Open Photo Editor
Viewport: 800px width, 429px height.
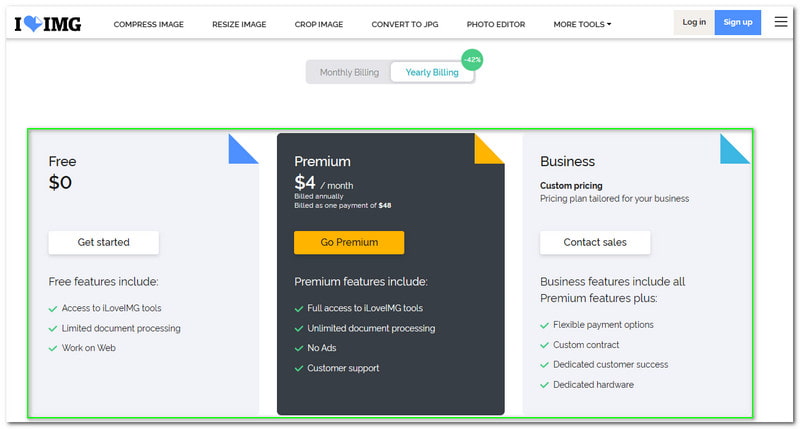tap(495, 24)
